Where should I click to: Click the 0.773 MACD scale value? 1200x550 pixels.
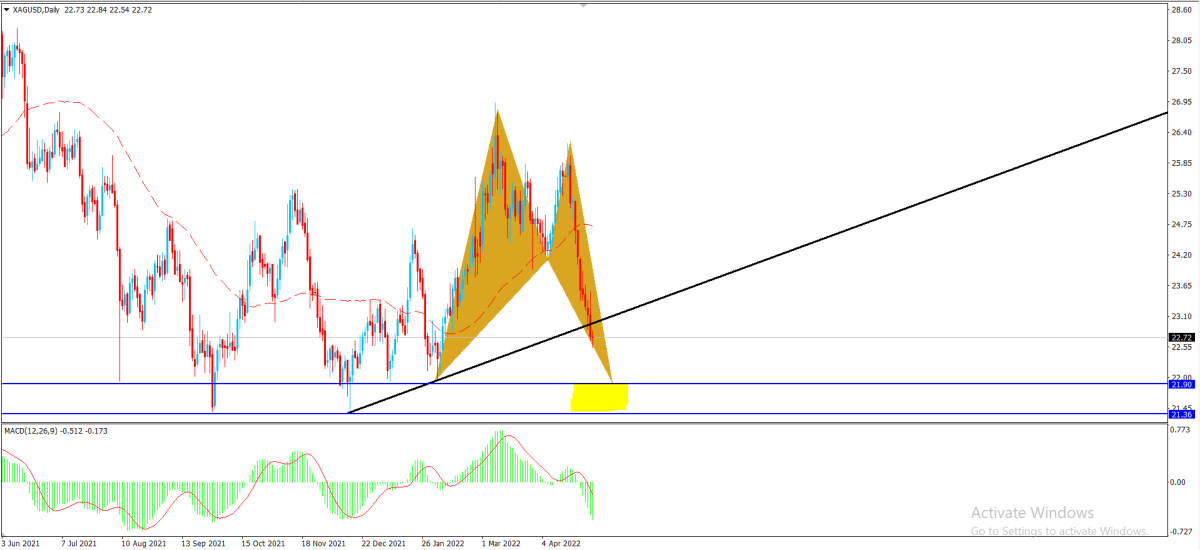(1182, 430)
